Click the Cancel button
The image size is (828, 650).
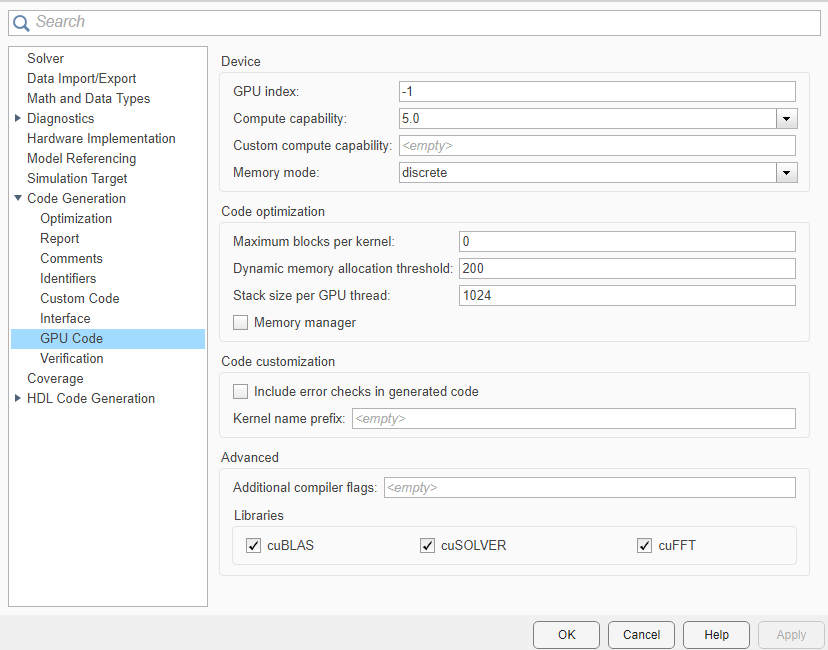pyautogui.click(x=641, y=635)
